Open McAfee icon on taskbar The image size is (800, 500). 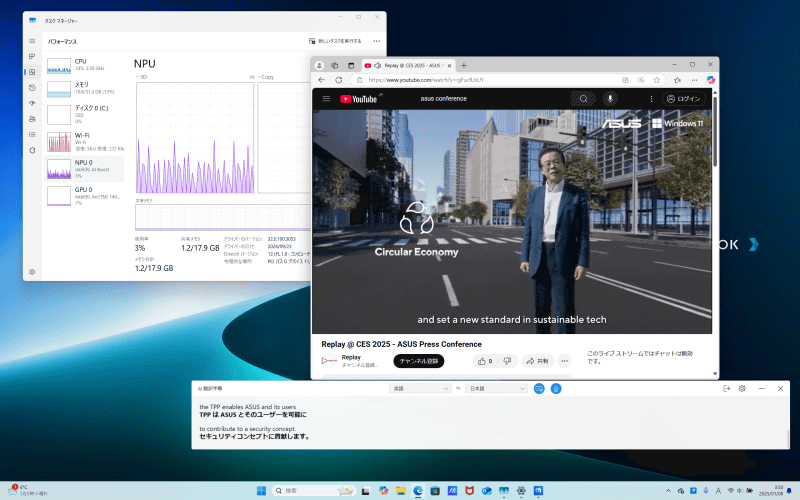pos(469,491)
